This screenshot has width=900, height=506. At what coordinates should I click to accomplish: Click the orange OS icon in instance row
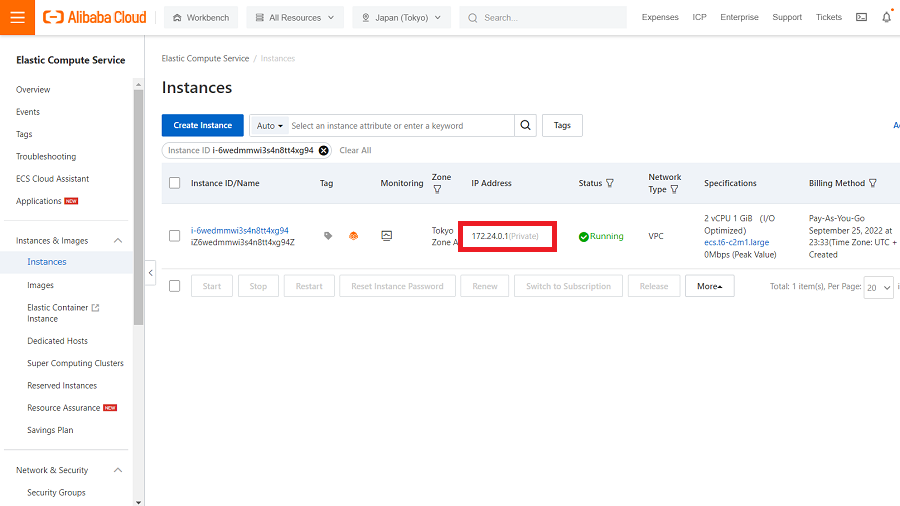coord(353,236)
